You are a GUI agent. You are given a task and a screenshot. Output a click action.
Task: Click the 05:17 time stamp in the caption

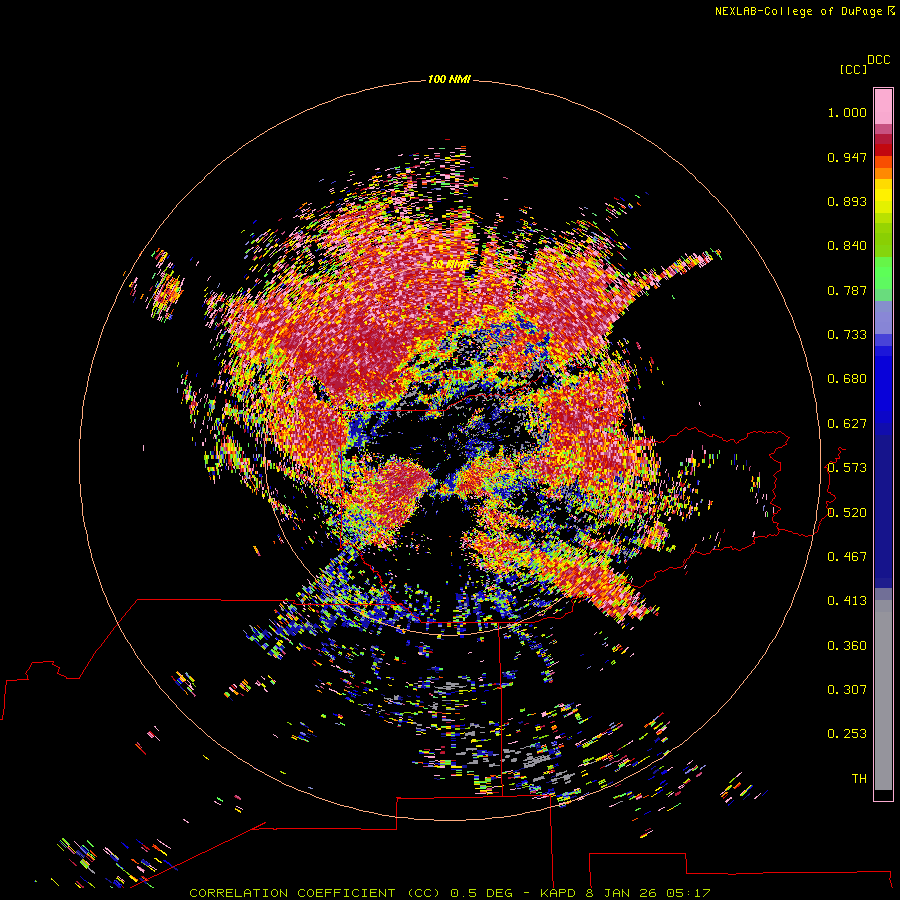click(688, 893)
